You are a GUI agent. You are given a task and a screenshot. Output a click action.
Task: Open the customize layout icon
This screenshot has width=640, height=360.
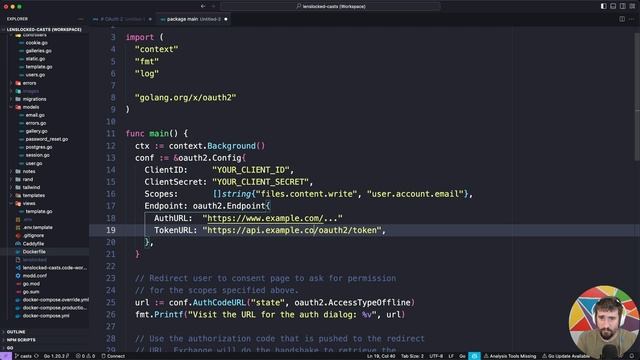(632, 6)
